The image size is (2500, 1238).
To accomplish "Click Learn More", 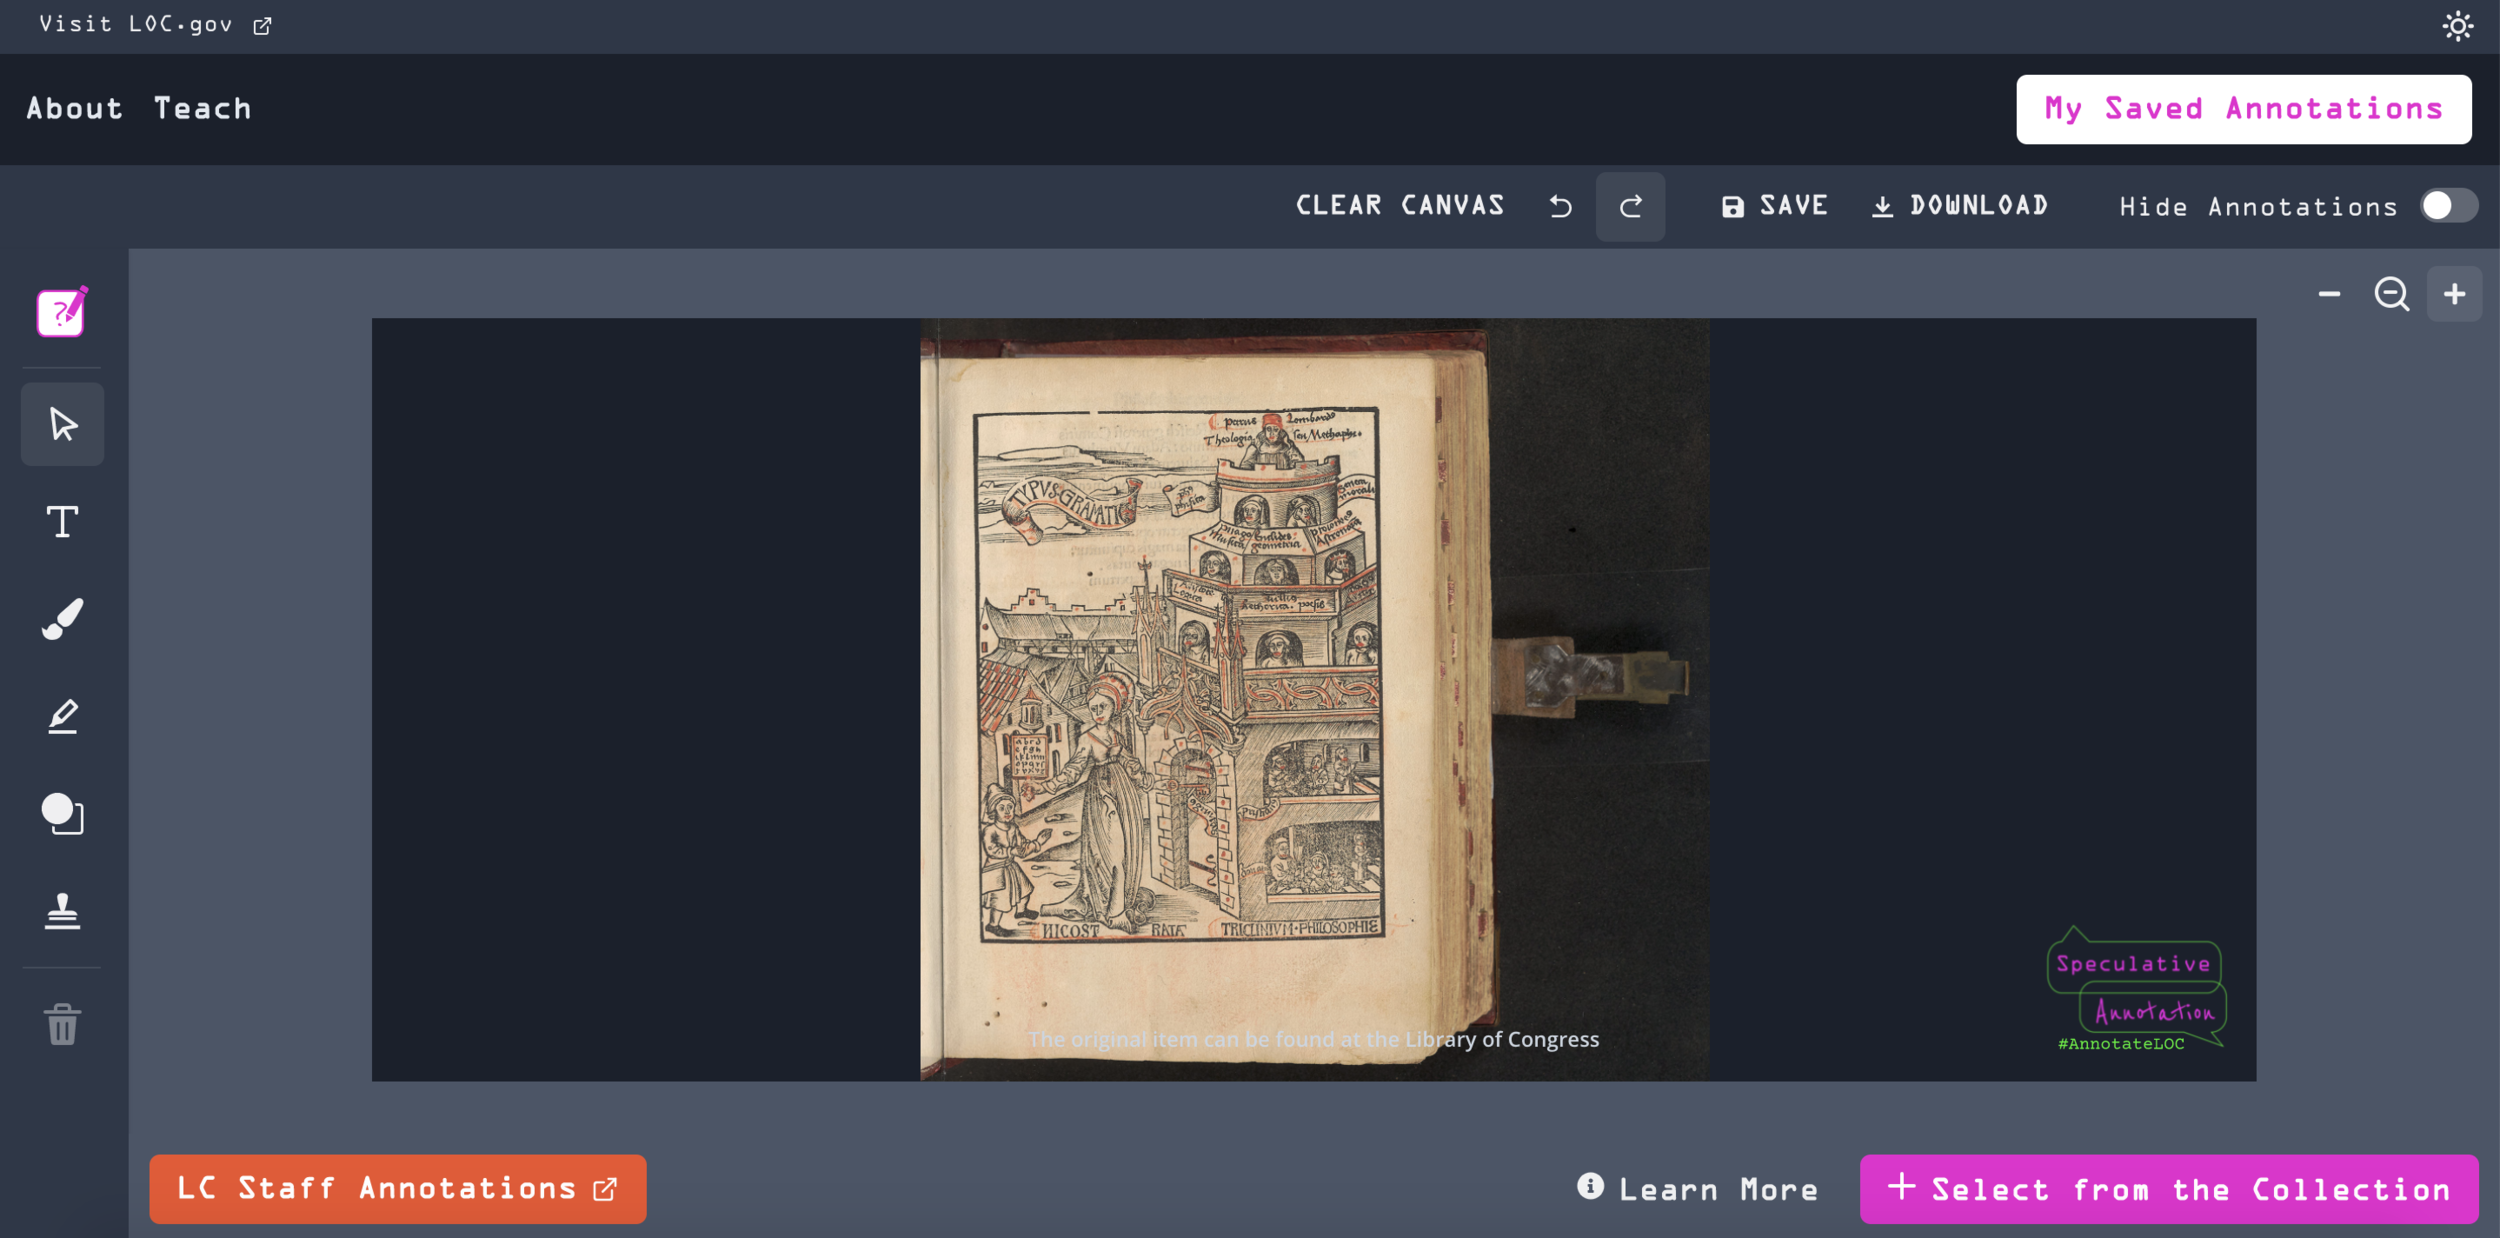I will [x=1698, y=1189].
